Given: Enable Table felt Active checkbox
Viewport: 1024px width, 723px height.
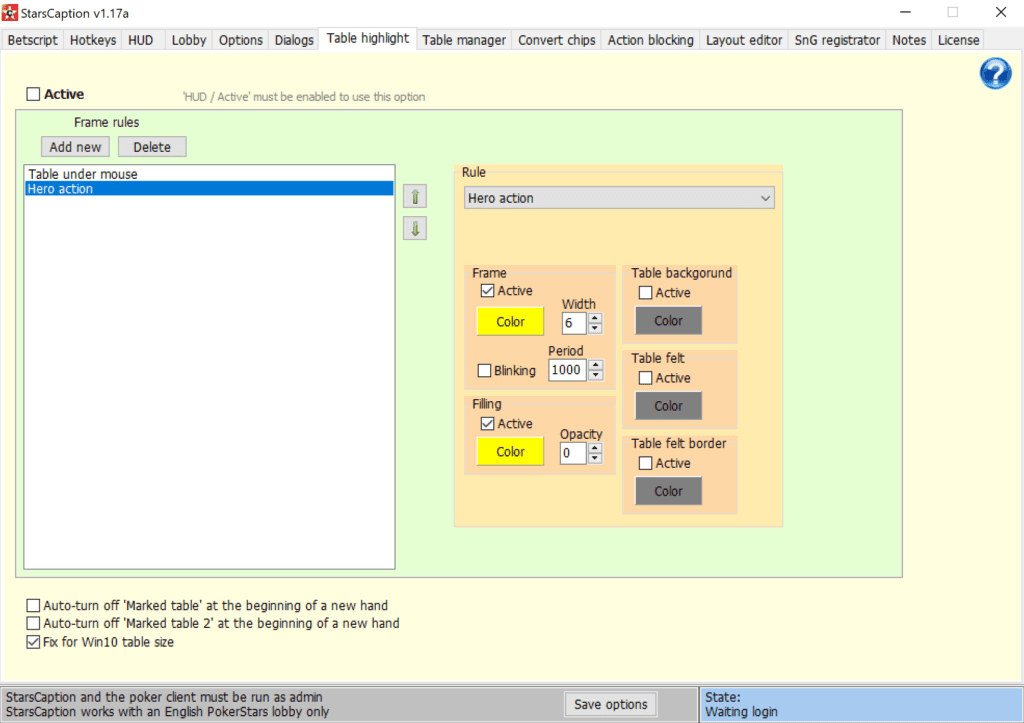Looking at the screenshot, I should (645, 378).
